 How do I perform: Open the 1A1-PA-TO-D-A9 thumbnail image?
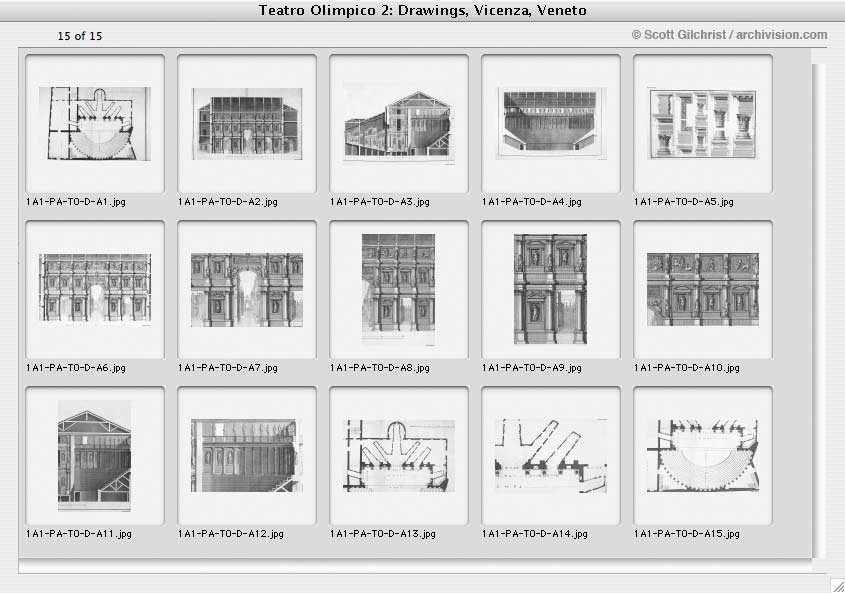[551, 289]
